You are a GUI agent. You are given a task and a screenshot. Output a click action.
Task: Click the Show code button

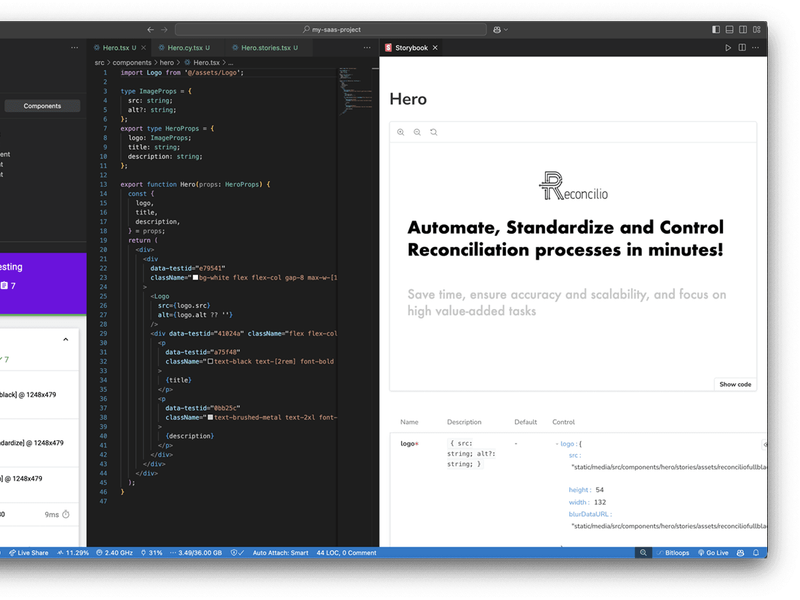click(x=735, y=384)
